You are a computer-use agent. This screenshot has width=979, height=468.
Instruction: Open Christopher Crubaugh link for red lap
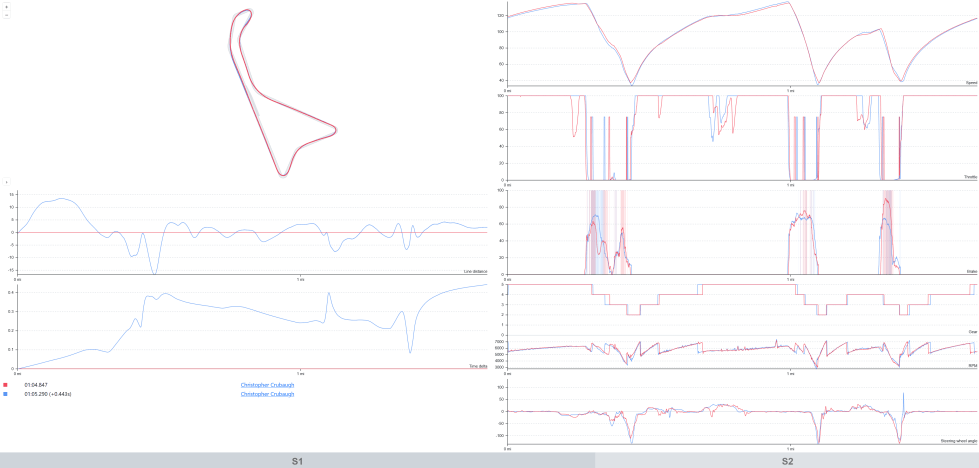pyautogui.click(x=267, y=384)
